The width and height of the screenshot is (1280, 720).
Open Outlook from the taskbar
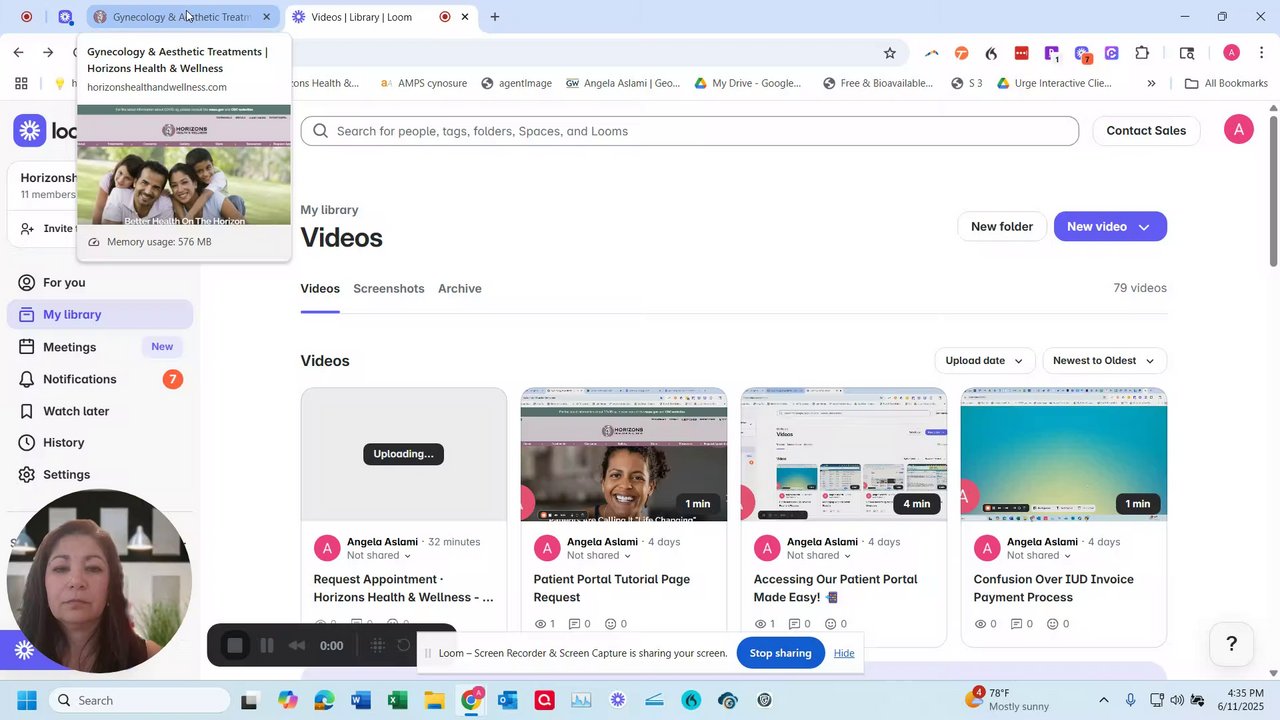(507, 700)
